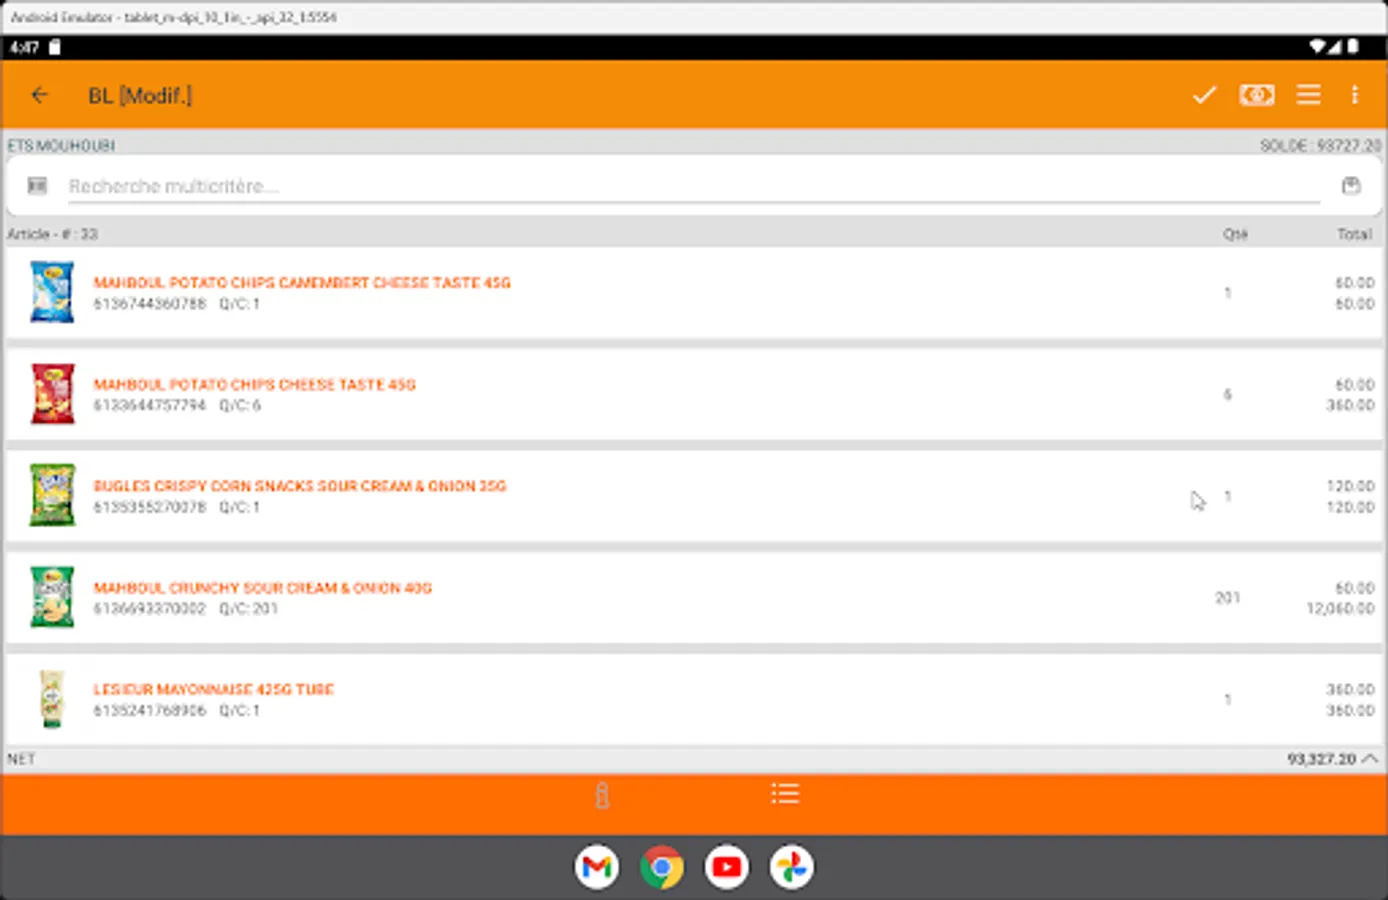Viewport: 1388px width, 900px height.
Task: Select LESIEUR MAYONNAISE 425G TUBE
Action: click(x=213, y=690)
